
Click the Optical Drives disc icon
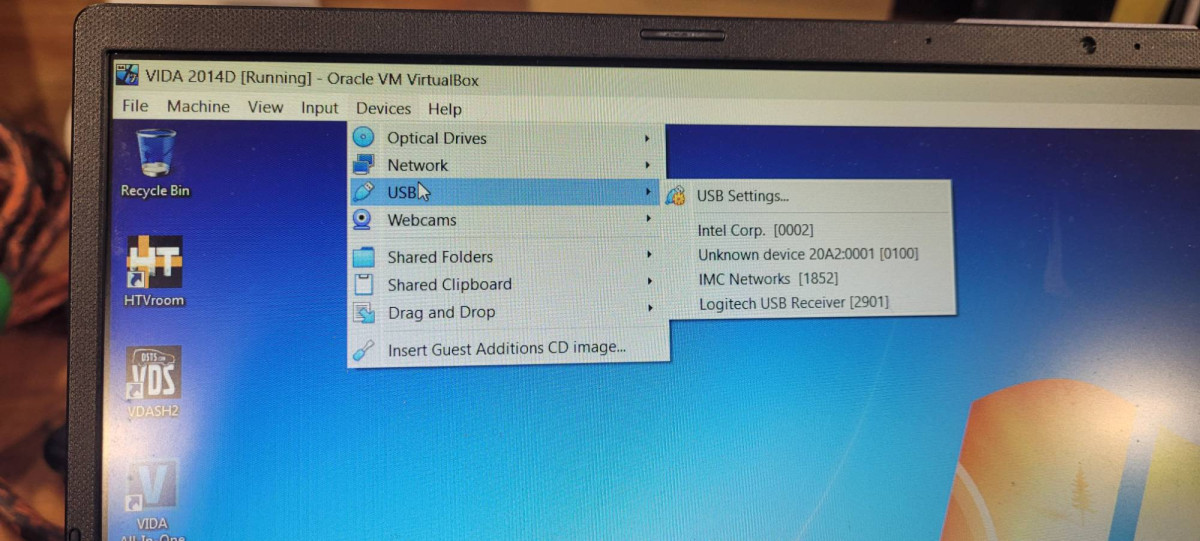click(x=364, y=138)
